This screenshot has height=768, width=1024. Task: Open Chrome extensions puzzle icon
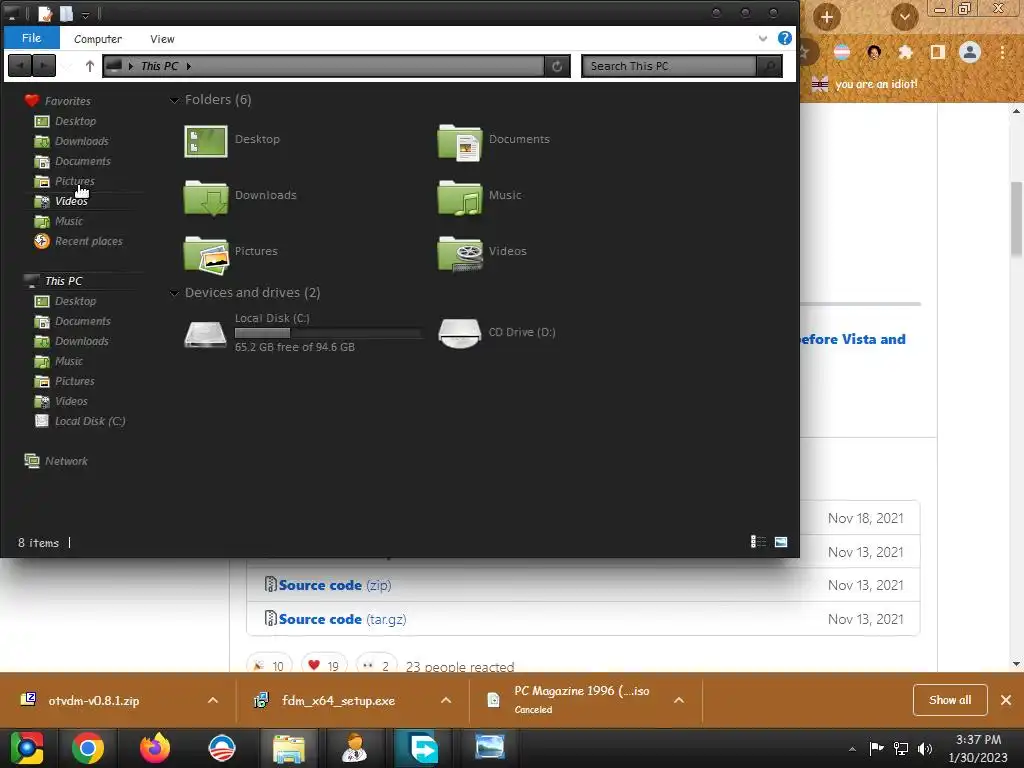[x=905, y=52]
